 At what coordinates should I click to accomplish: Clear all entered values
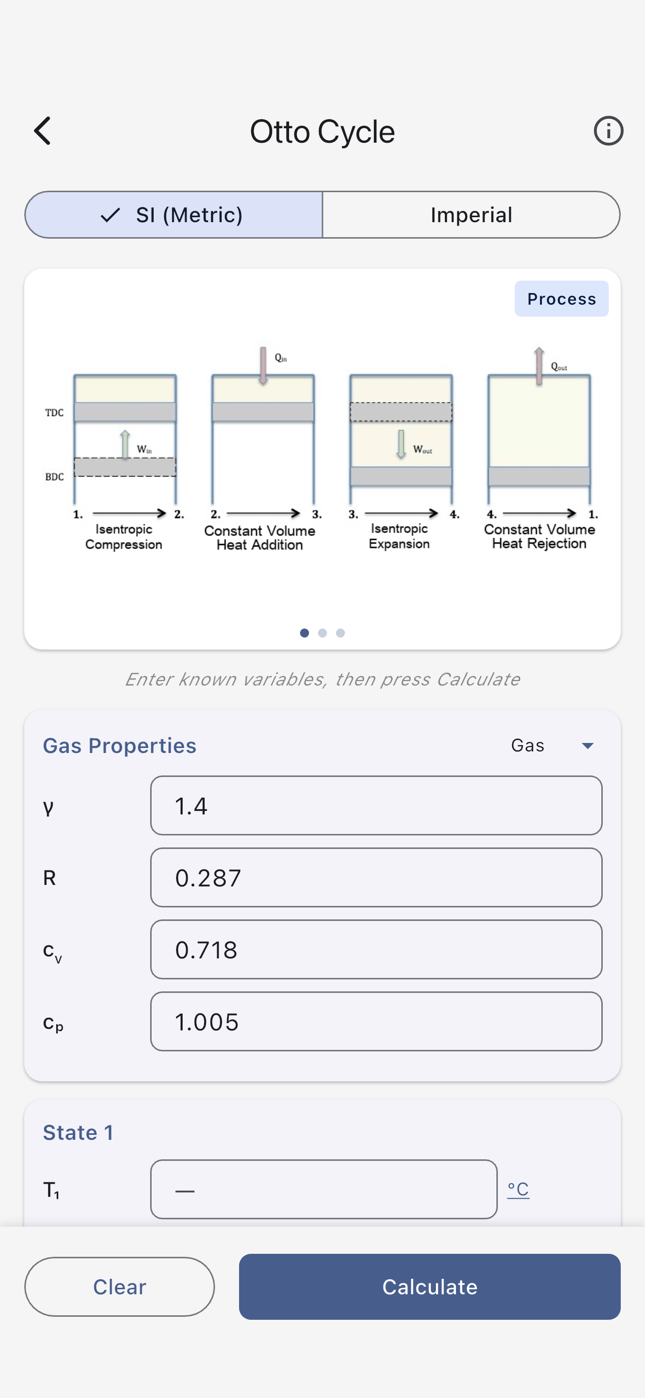[x=119, y=1287]
